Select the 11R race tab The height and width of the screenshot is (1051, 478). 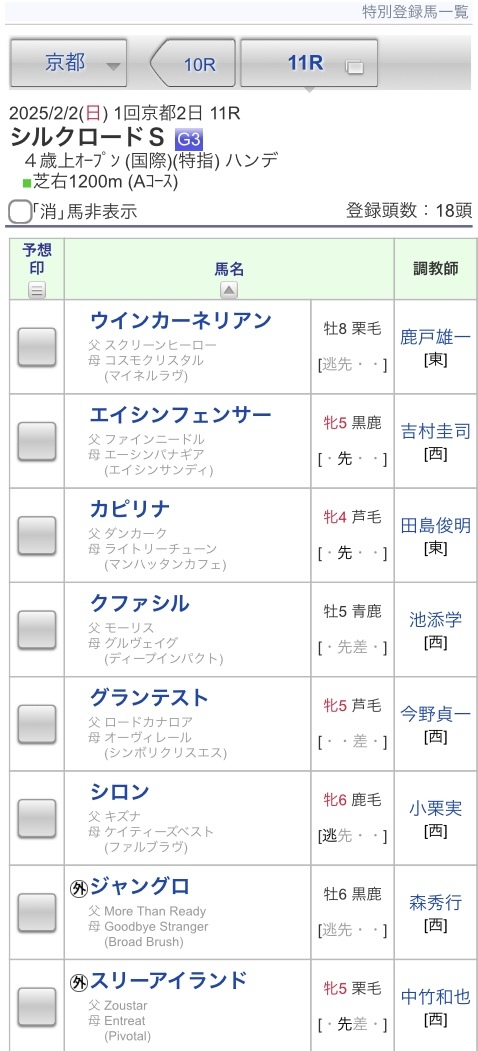[x=309, y=63]
